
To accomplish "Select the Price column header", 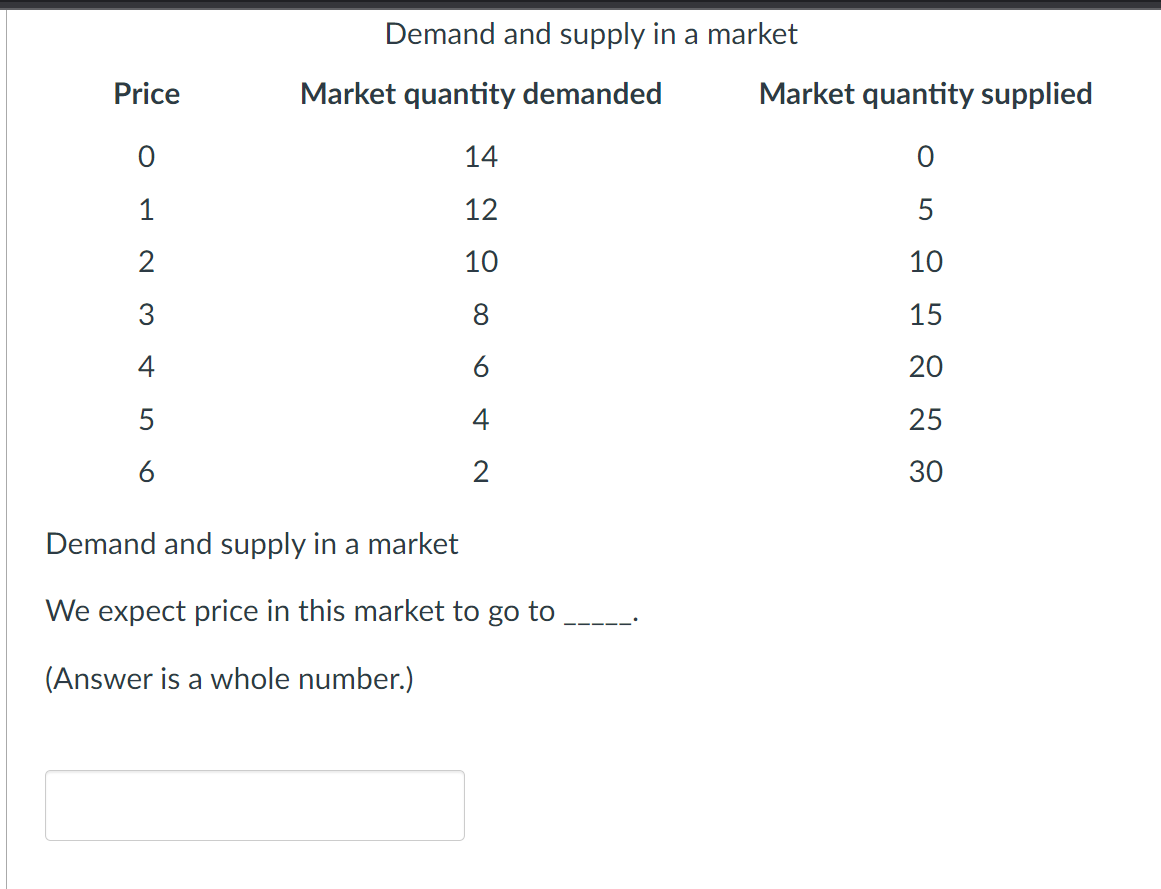I will [x=147, y=94].
